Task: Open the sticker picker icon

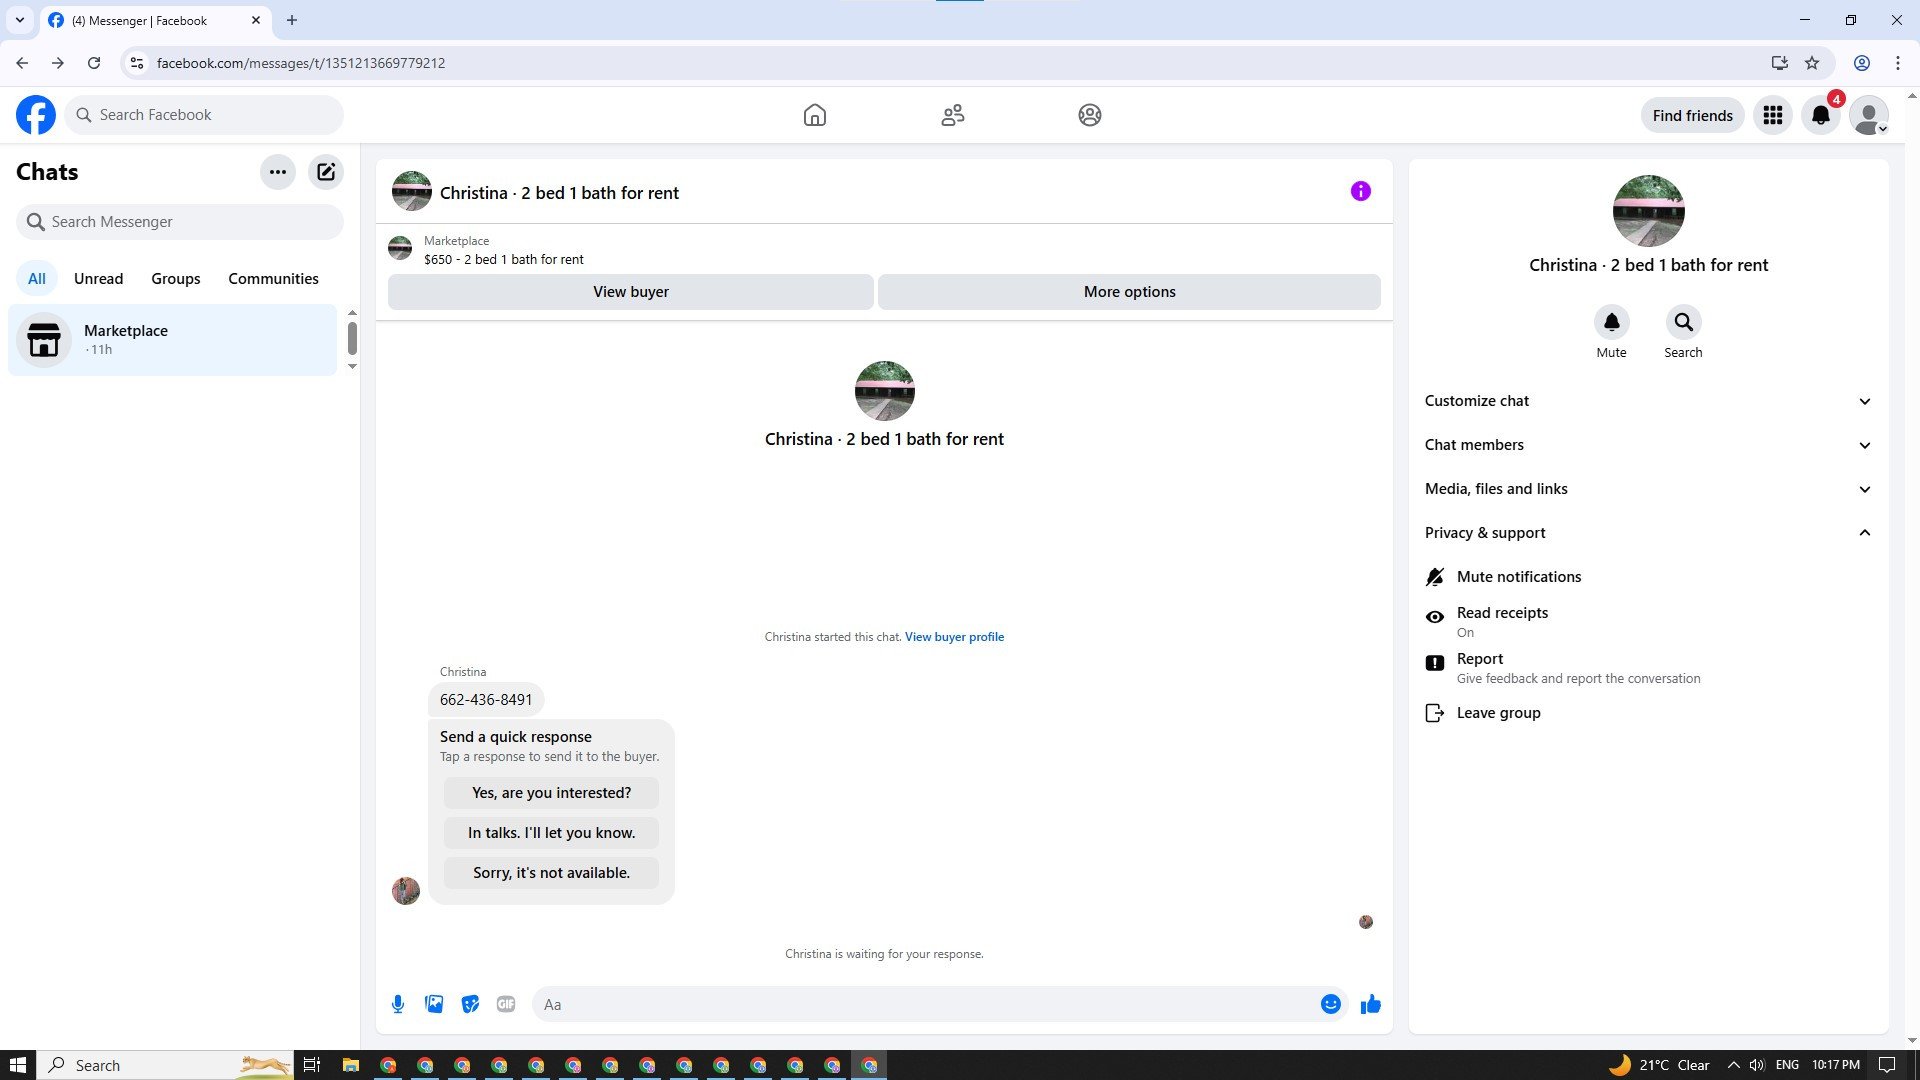Action: click(x=470, y=1004)
